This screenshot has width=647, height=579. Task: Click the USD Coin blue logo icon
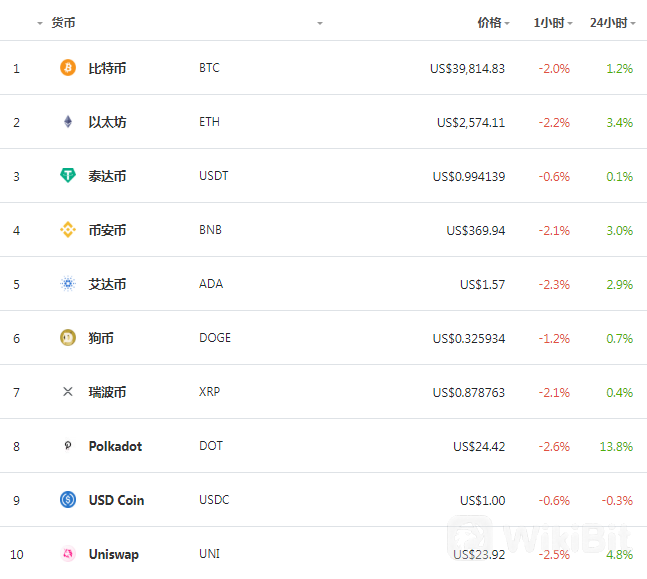click(68, 500)
